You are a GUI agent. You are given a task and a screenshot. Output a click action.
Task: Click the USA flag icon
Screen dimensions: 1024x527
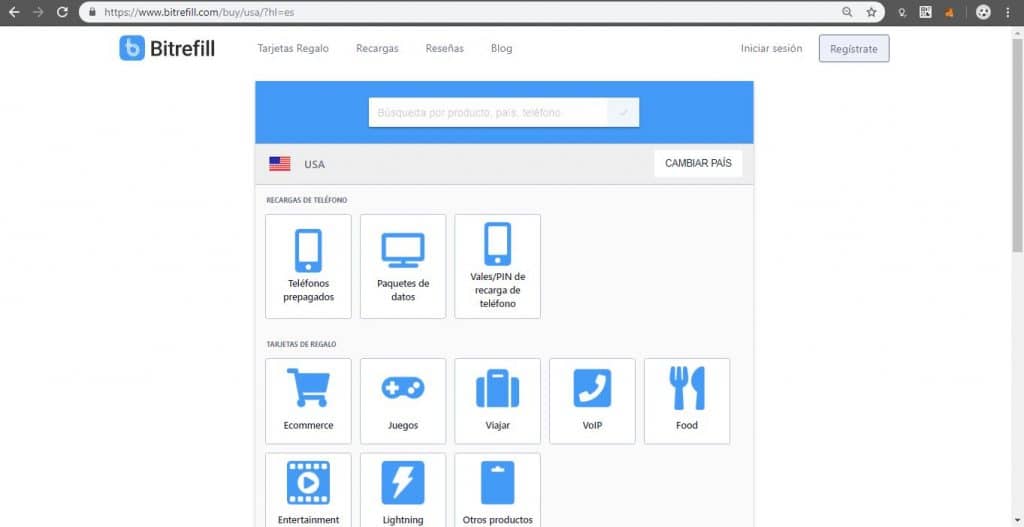[x=280, y=164]
